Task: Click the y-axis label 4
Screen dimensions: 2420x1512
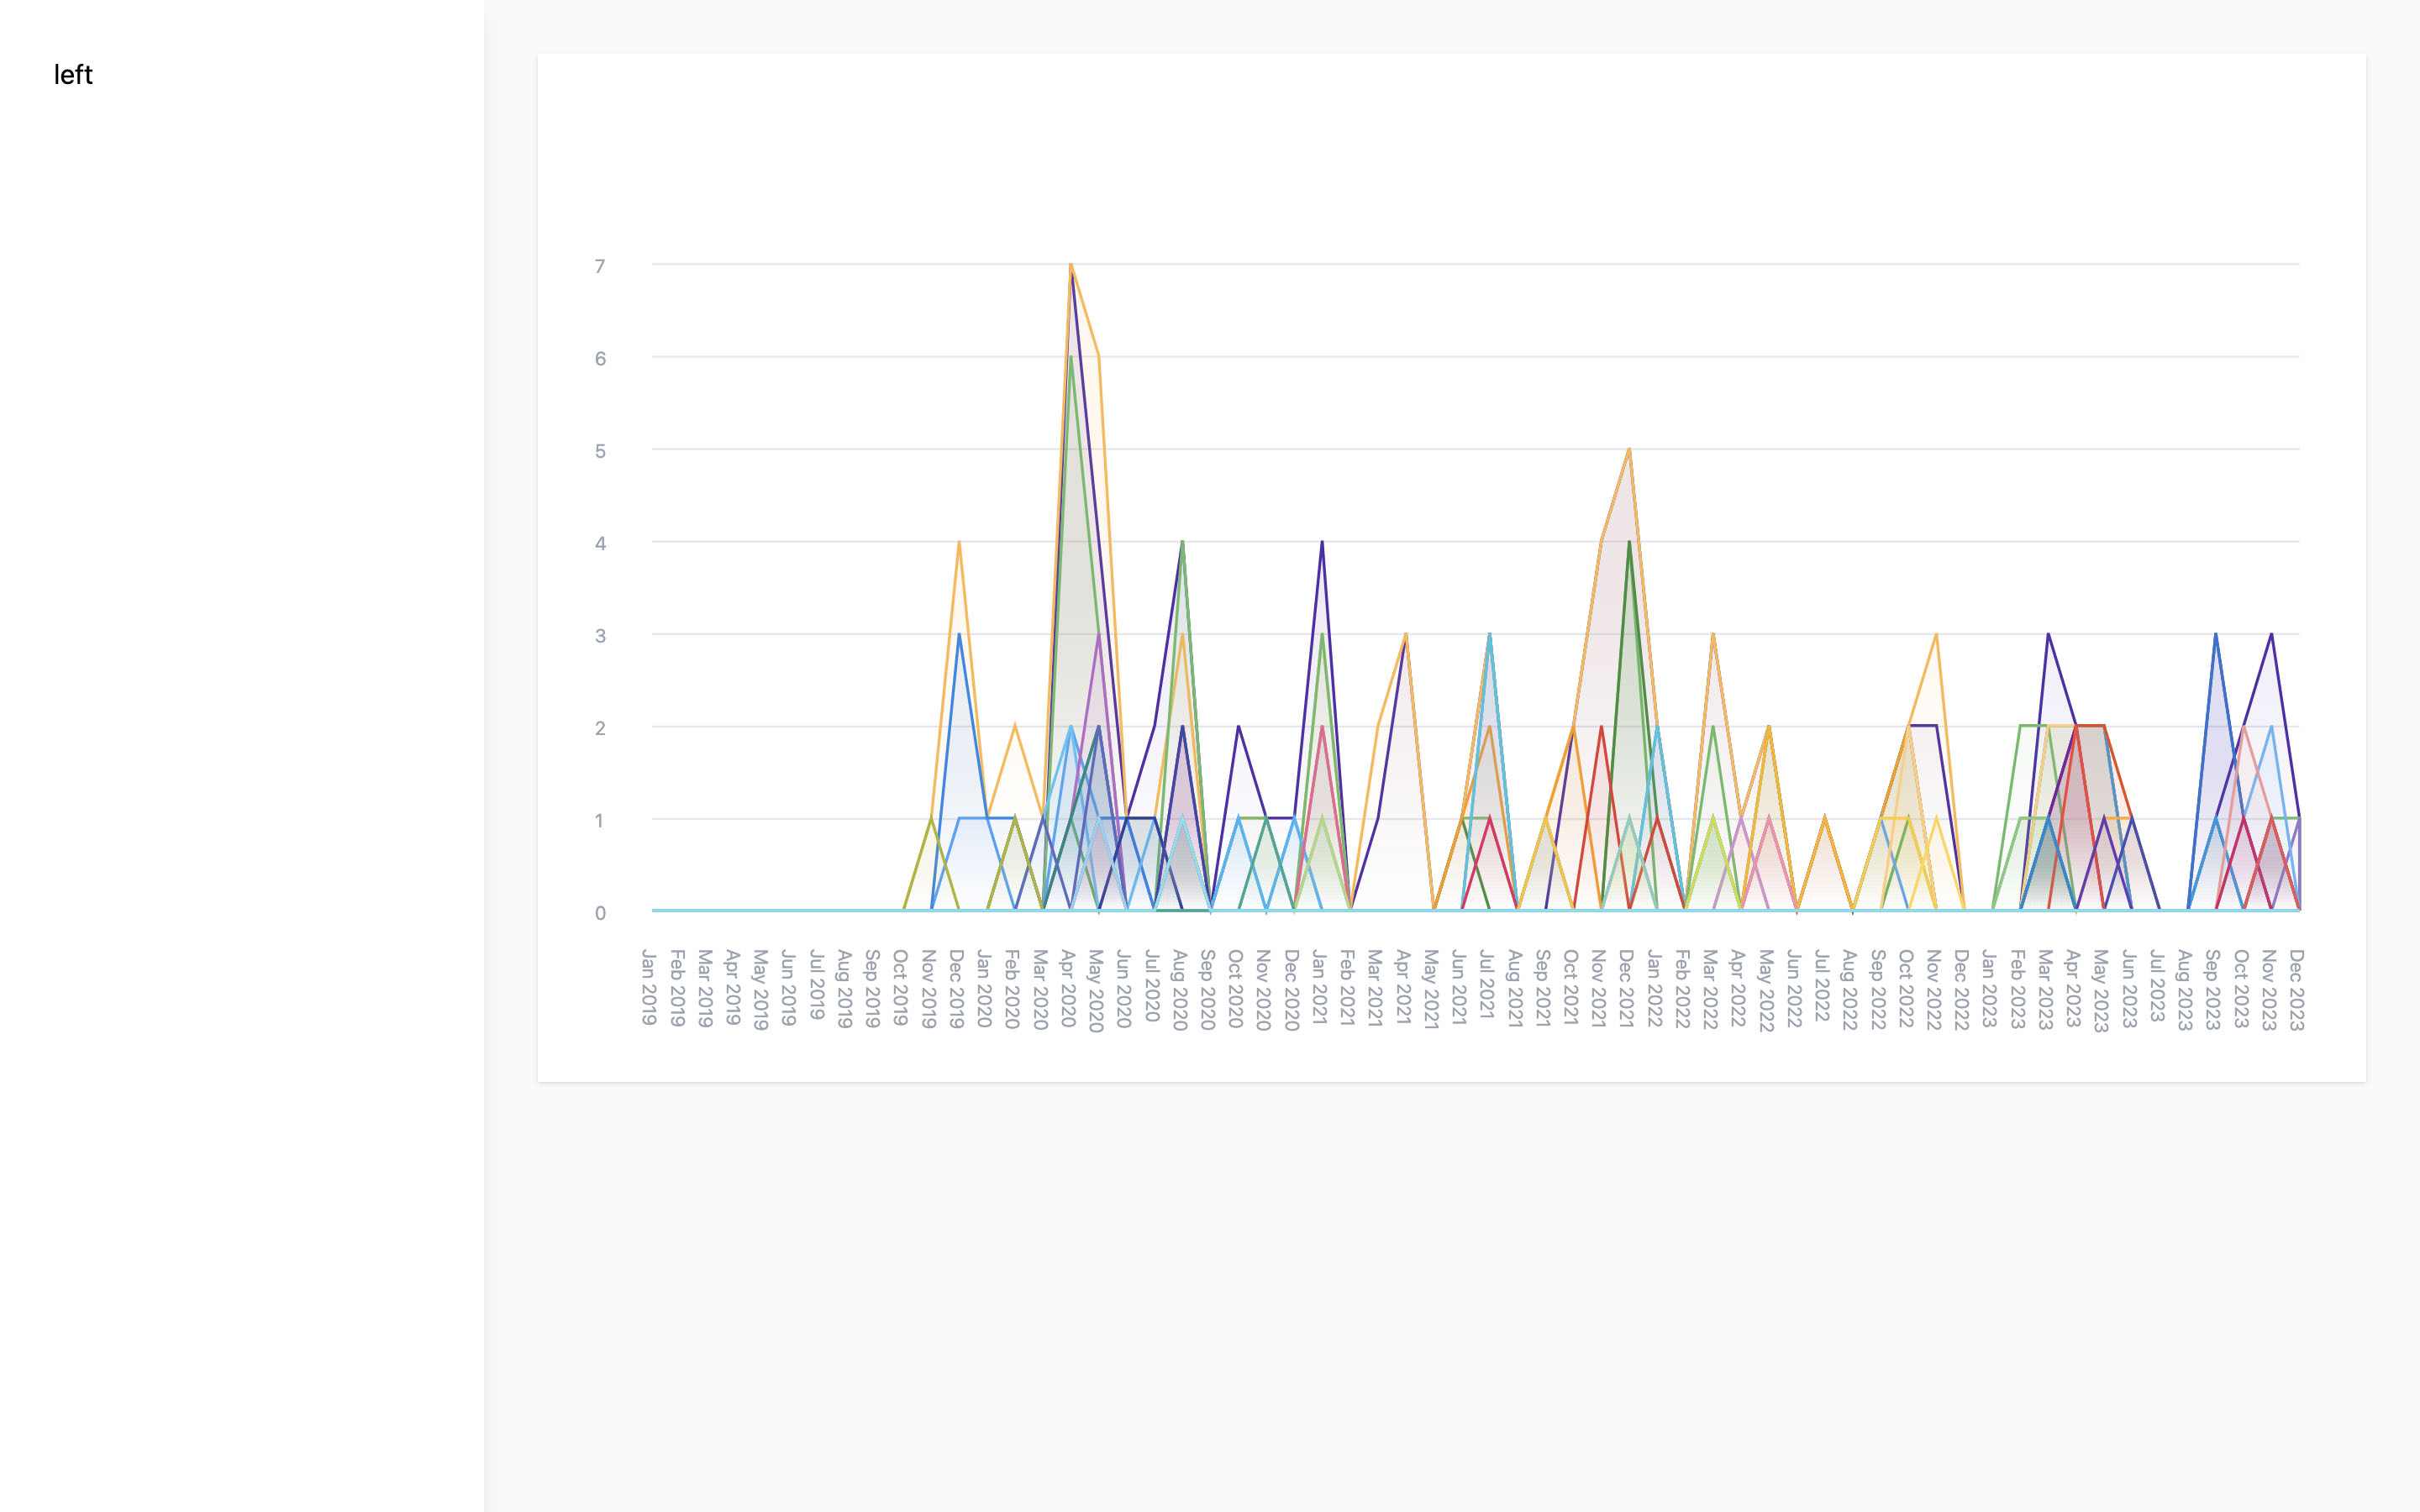Action: tap(600, 543)
